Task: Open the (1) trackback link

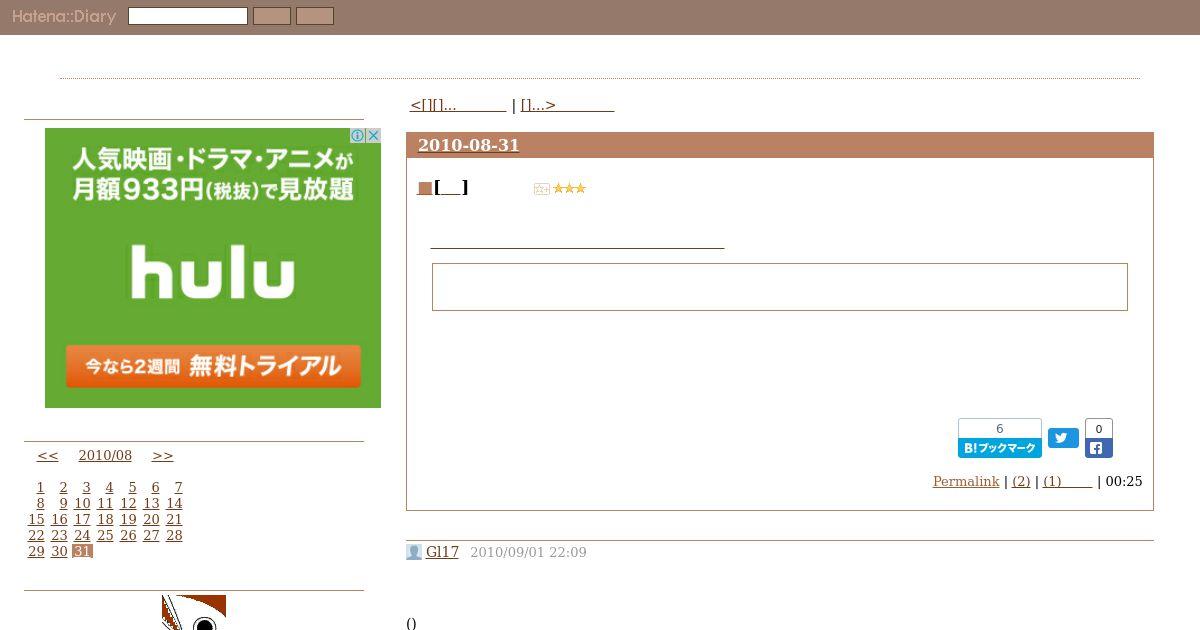Action: [x=1067, y=481]
